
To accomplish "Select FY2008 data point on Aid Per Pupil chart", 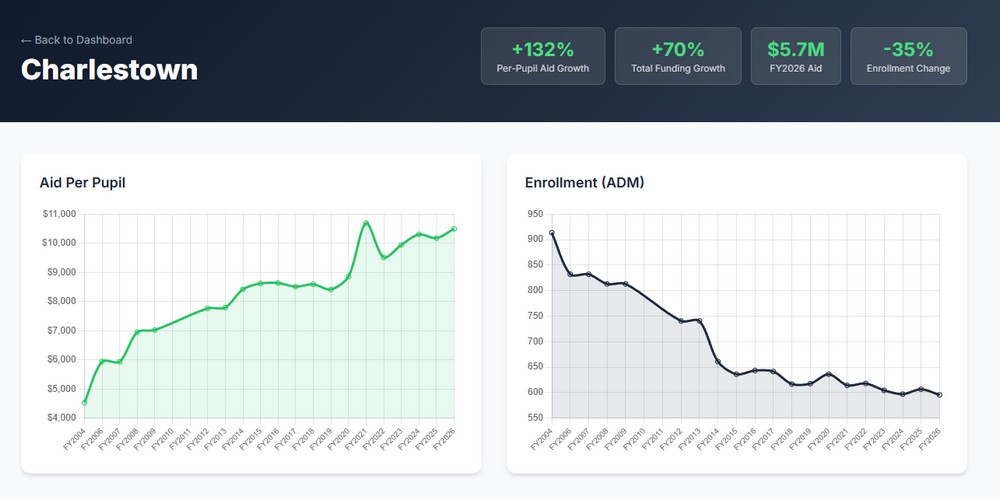I will click(x=137, y=332).
